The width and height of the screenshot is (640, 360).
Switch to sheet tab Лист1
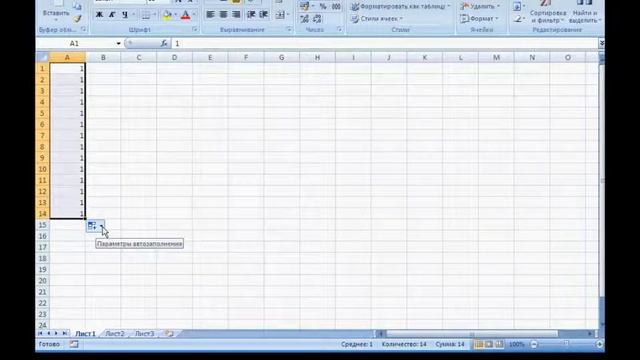[85, 334]
